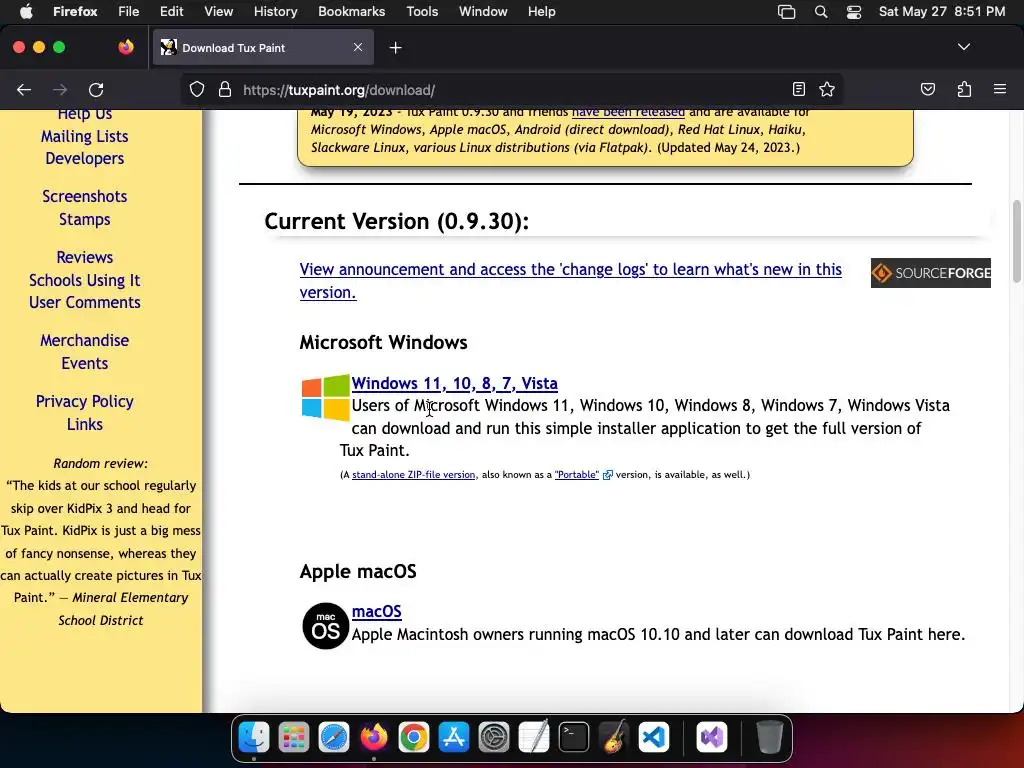Click the Firefox icon in the dock
The width and height of the screenshot is (1024, 768).
374,737
